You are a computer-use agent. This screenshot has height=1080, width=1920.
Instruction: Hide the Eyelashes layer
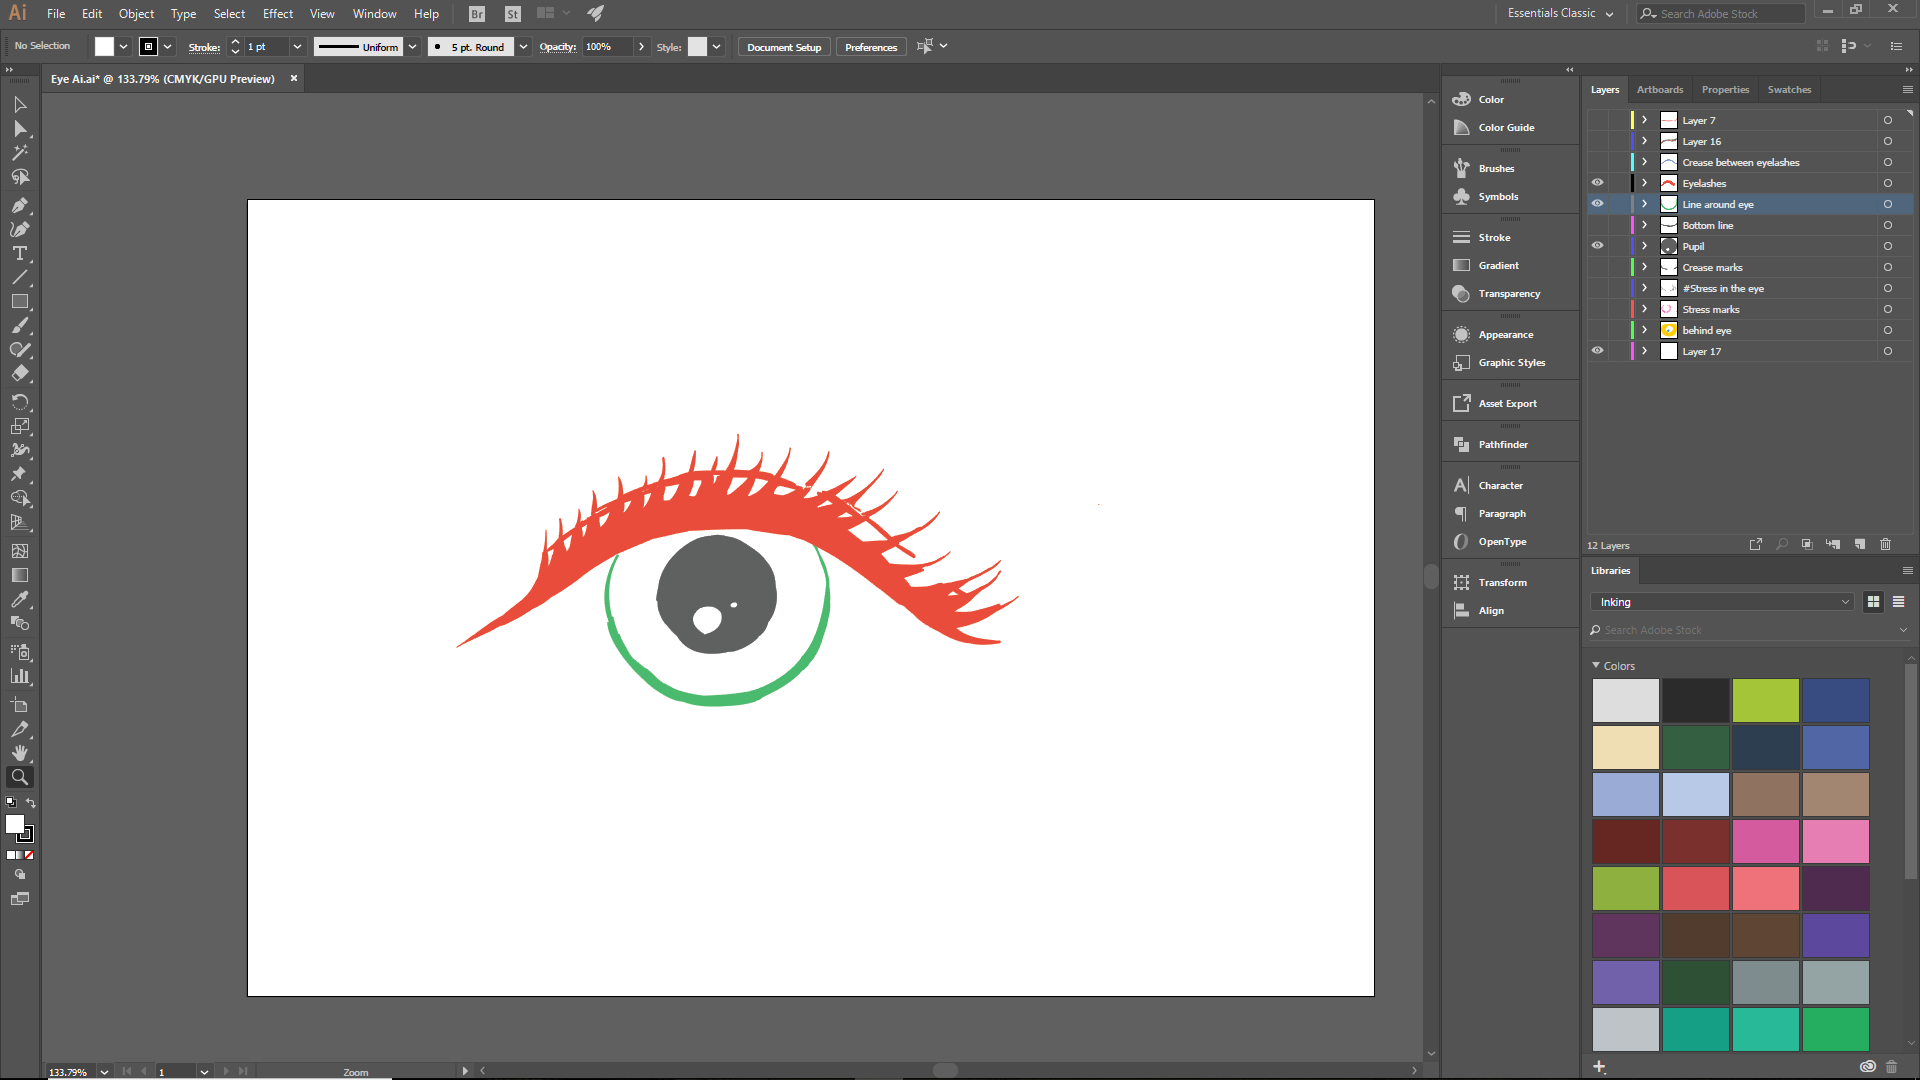[1597, 183]
